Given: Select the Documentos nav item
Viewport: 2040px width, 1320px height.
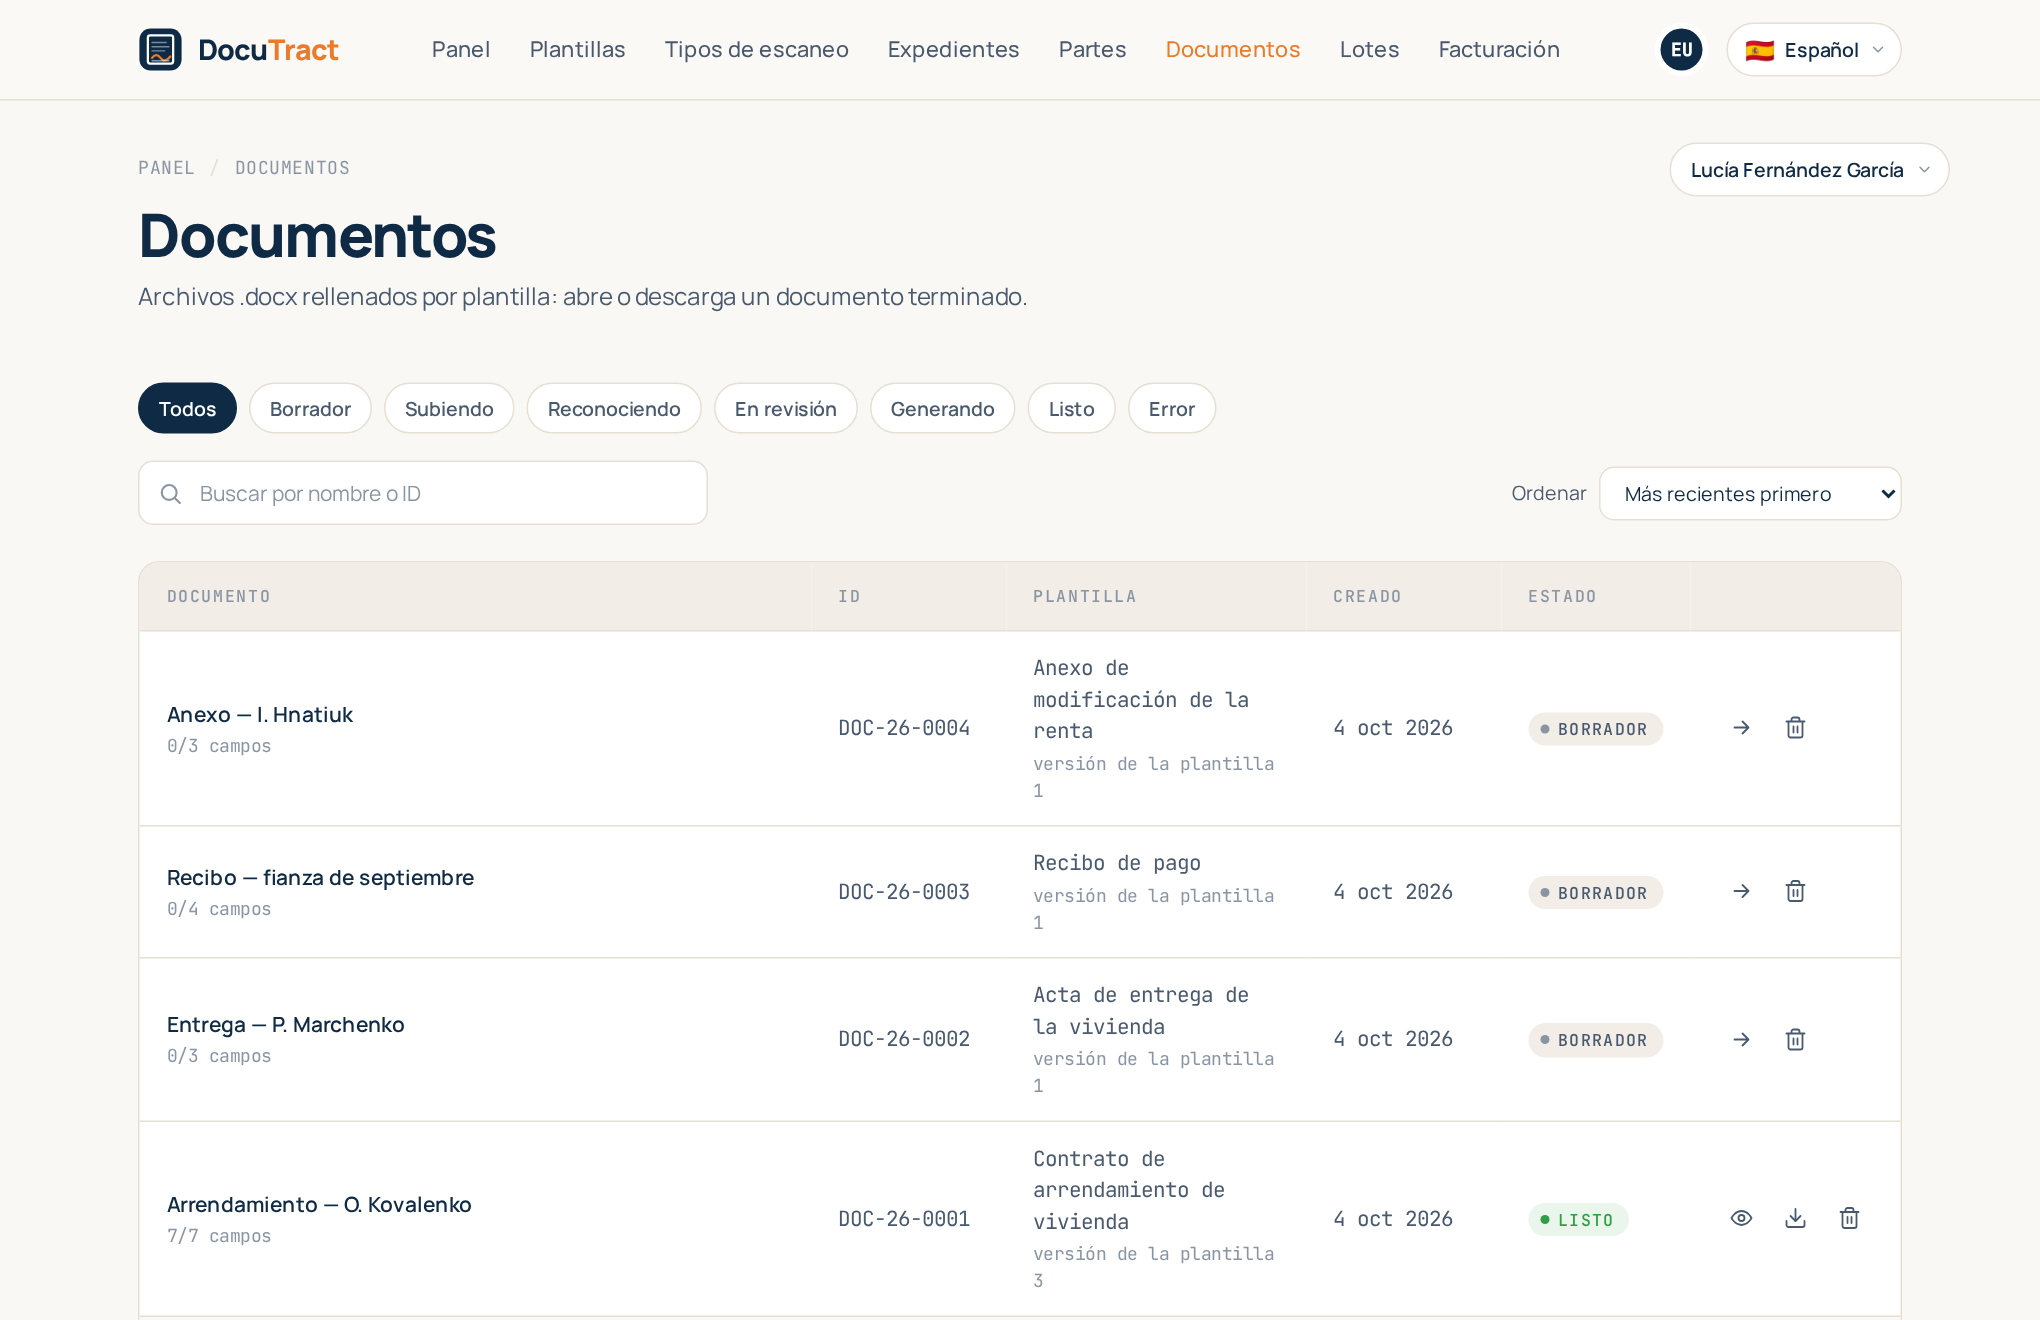Looking at the screenshot, I should [x=1232, y=50].
